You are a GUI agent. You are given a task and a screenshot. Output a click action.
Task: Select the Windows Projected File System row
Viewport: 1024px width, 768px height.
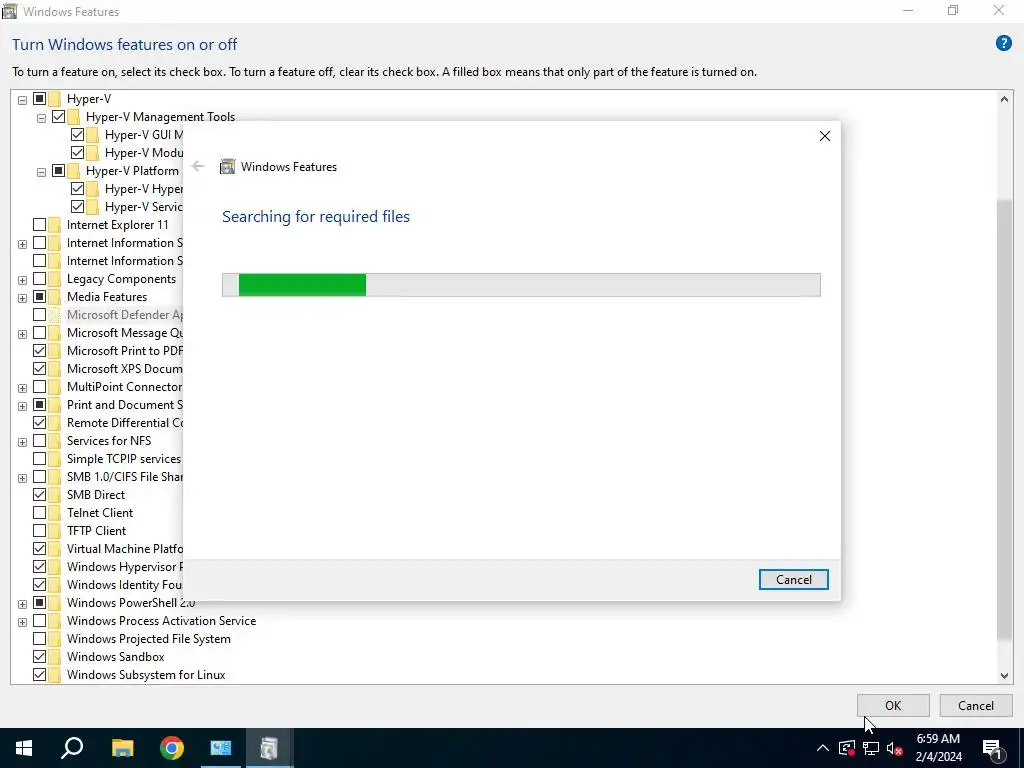148,639
